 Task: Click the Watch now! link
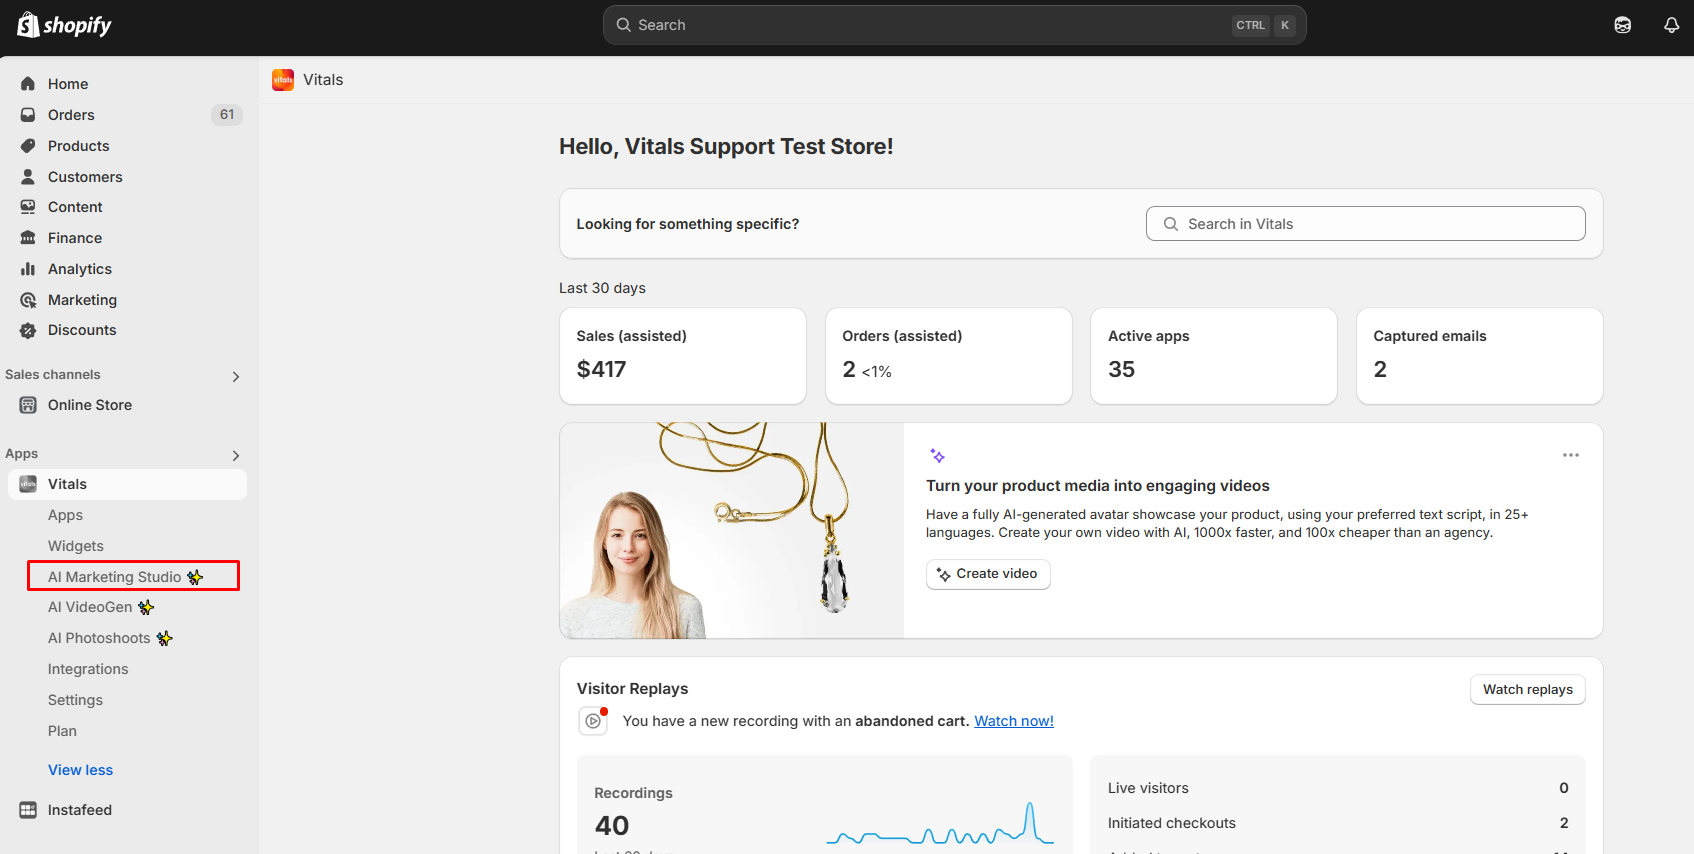[1014, 721]
